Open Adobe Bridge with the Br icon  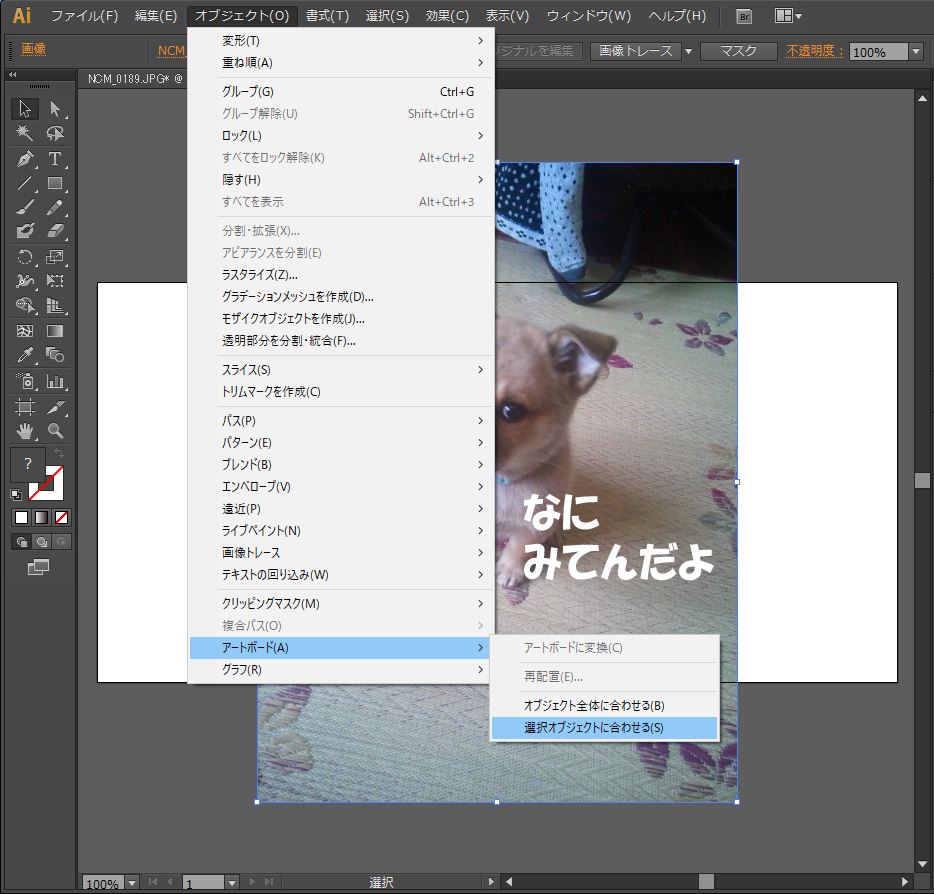tap(743, 16)
